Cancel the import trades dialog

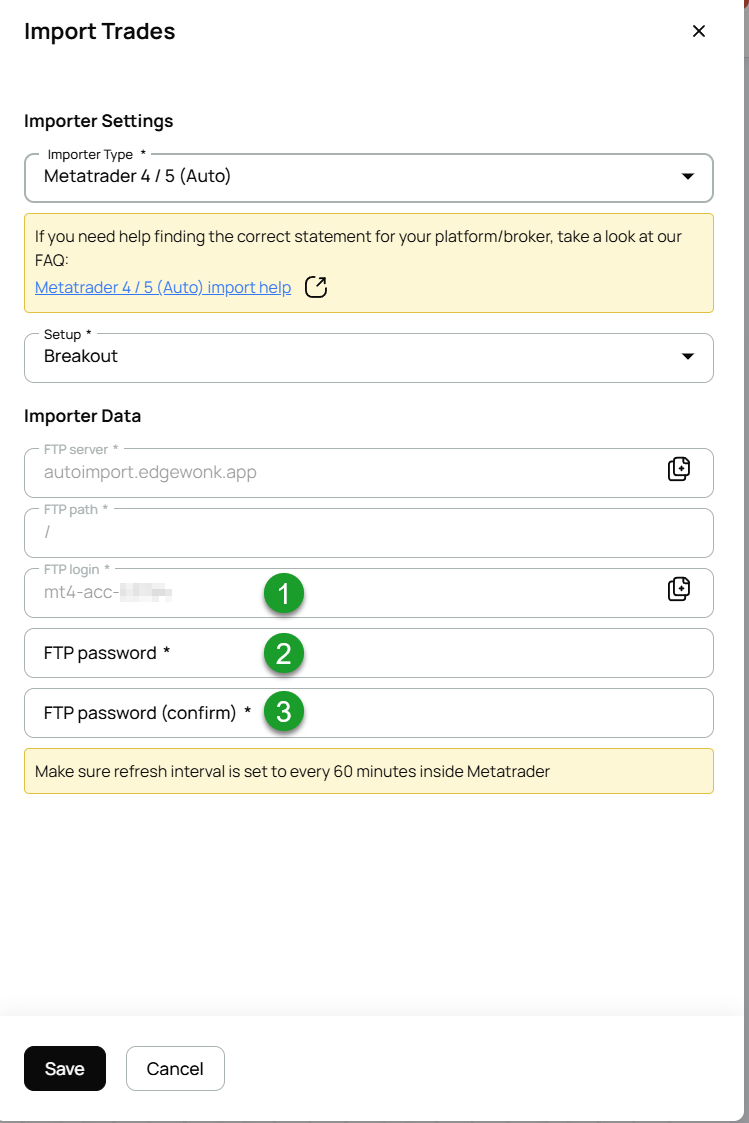175,1068
